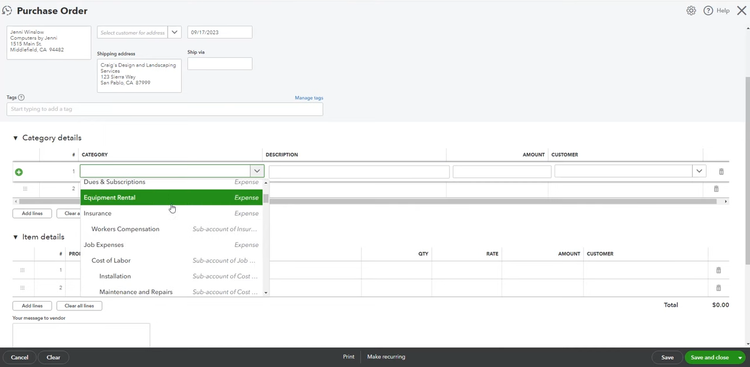Choose Equipment Rental expense category
The image size is (750, 367).
[x=171, y=198]
